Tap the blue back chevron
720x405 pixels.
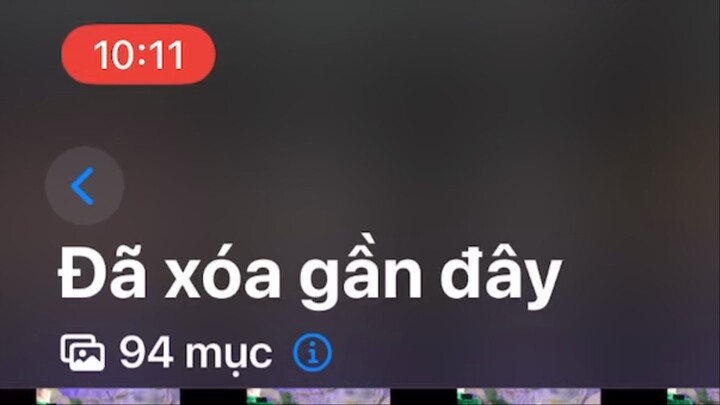click(x=83, y=186)
